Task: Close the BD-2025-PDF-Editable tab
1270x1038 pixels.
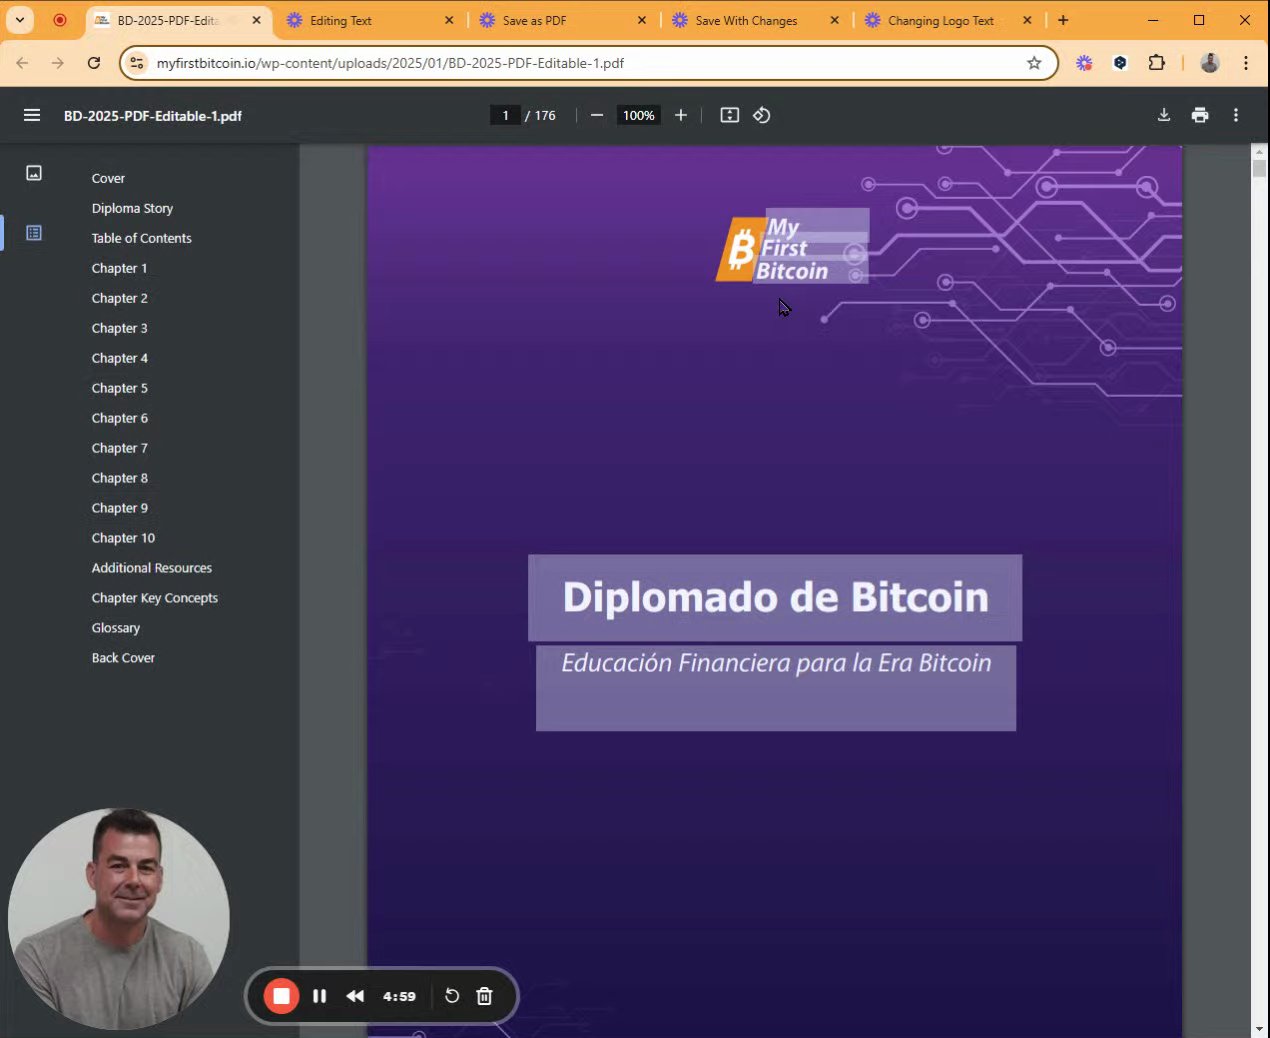Action: pos(256,20)
